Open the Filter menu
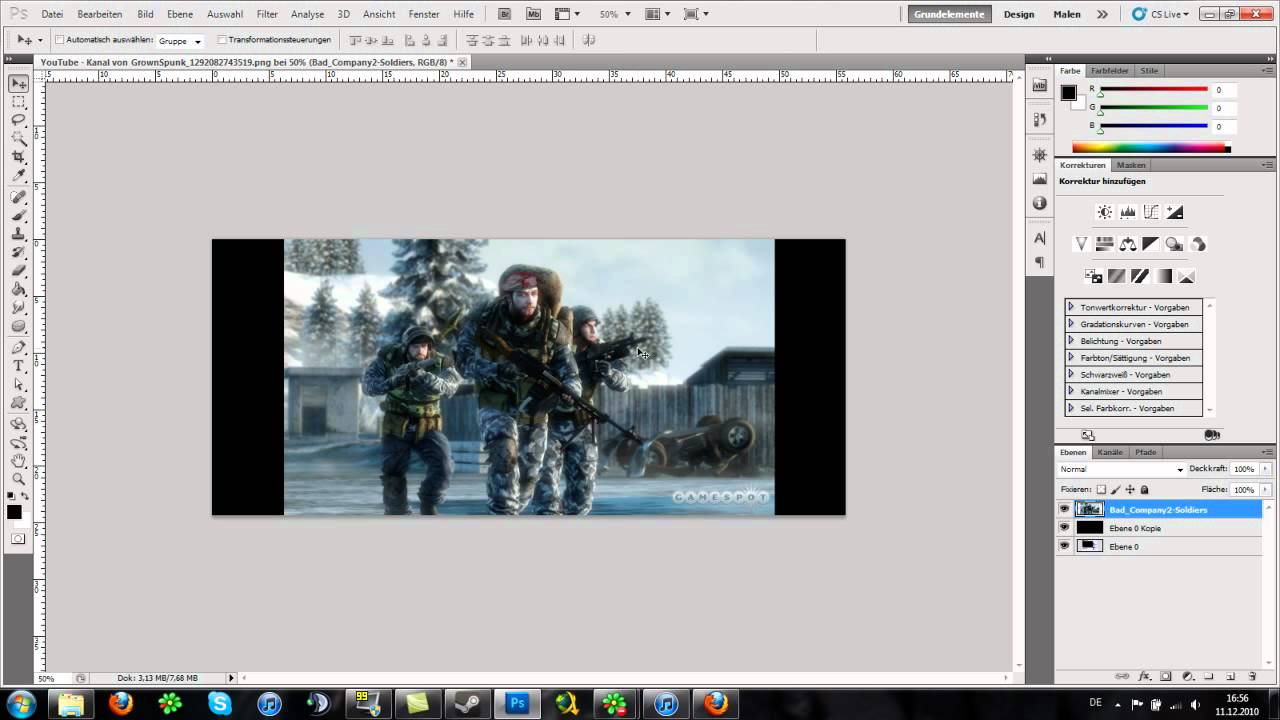The image size is (1280, 720). (x=267, y=14)
